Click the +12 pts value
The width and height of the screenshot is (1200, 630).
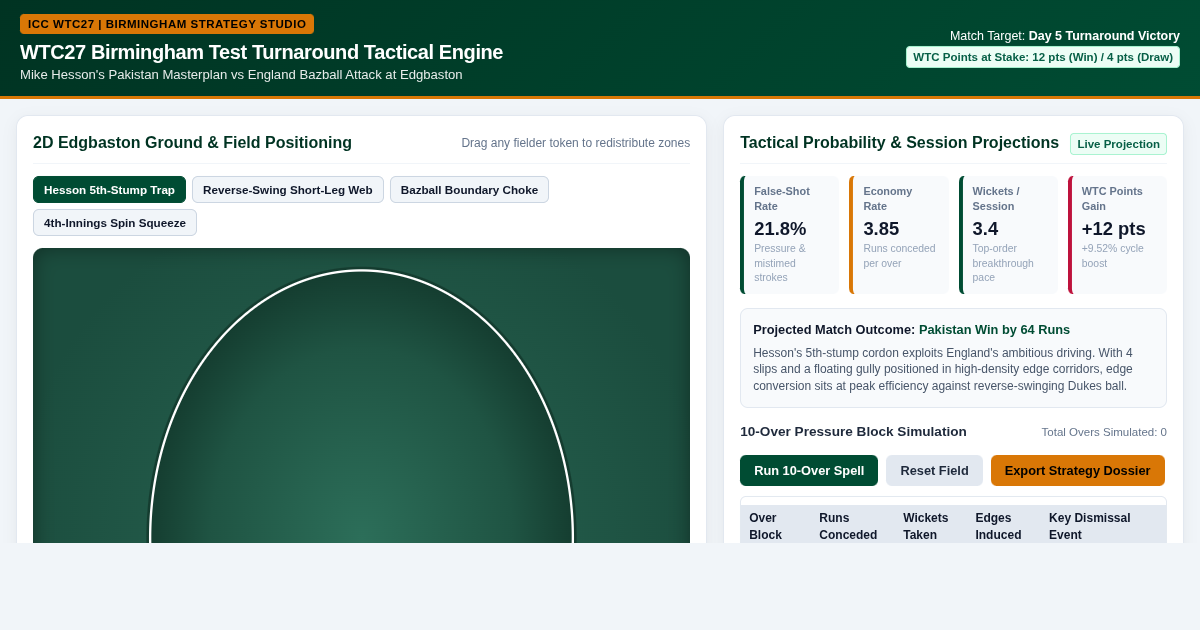point(1113,229)
